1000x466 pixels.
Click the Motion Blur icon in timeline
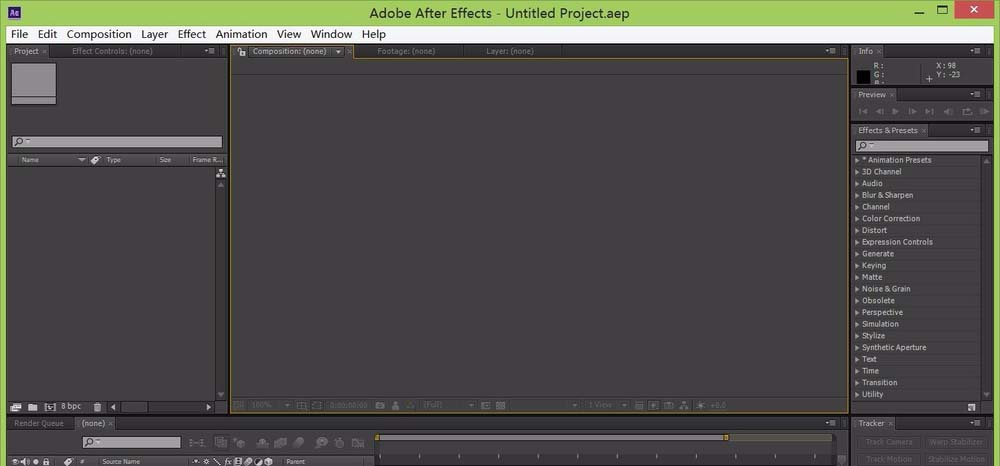pos(298,442)
